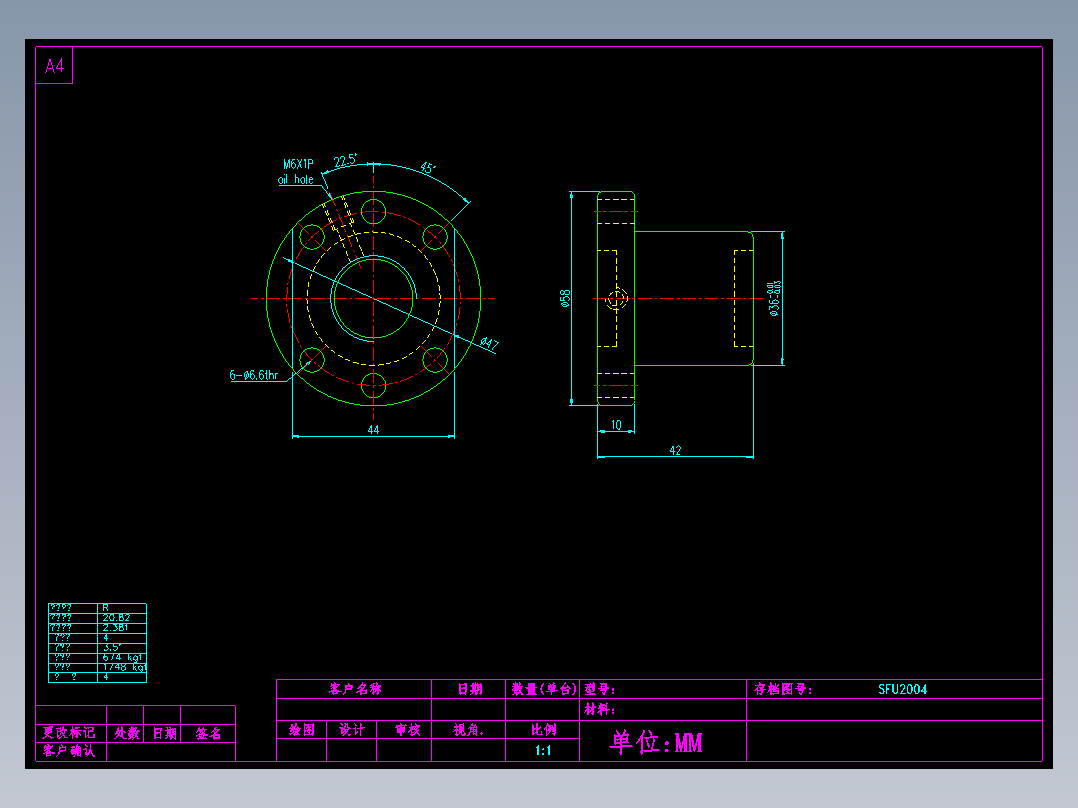The width and height of the screenshot is (1078, 808).
Task: Click the 客户确认 cell in revision block
Action: pyautogui.click(x=69, y=751)
